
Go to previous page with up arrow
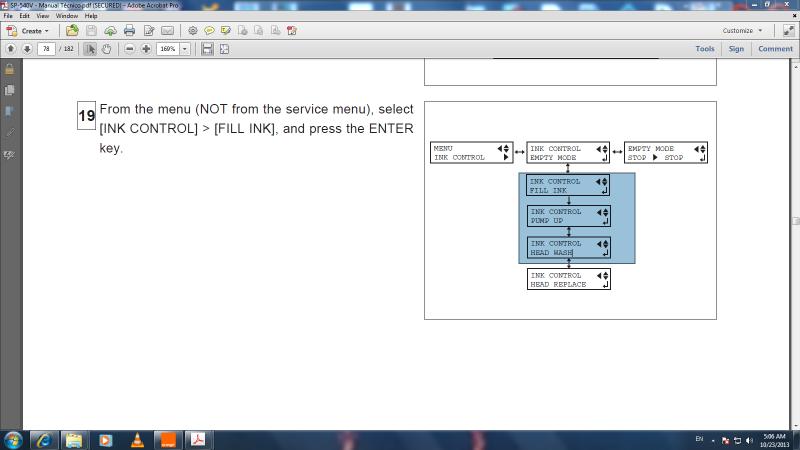(11, 49)
